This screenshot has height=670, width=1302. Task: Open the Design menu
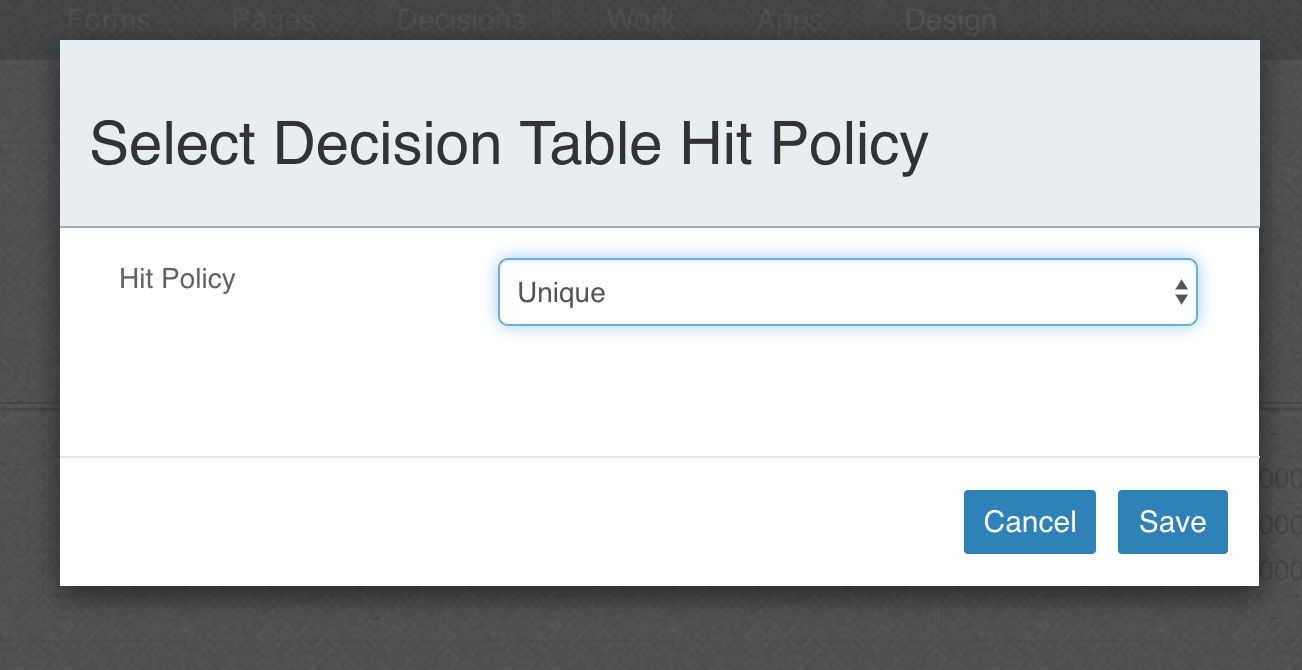click(949, 19)
